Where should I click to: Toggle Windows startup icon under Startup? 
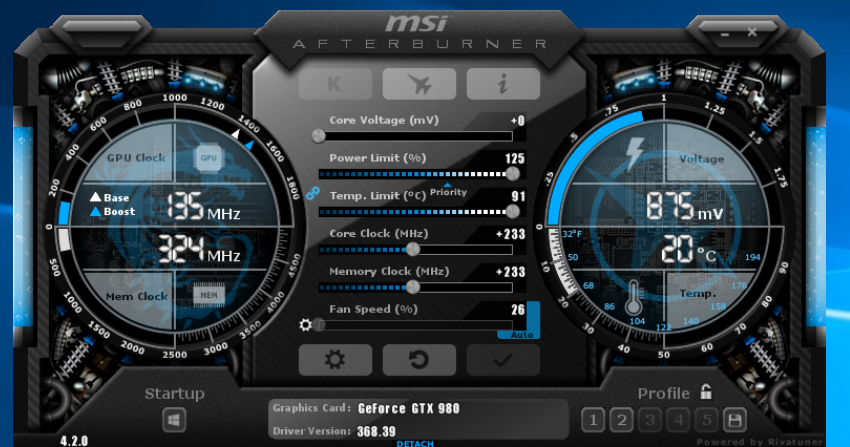[x=174, y=420]
